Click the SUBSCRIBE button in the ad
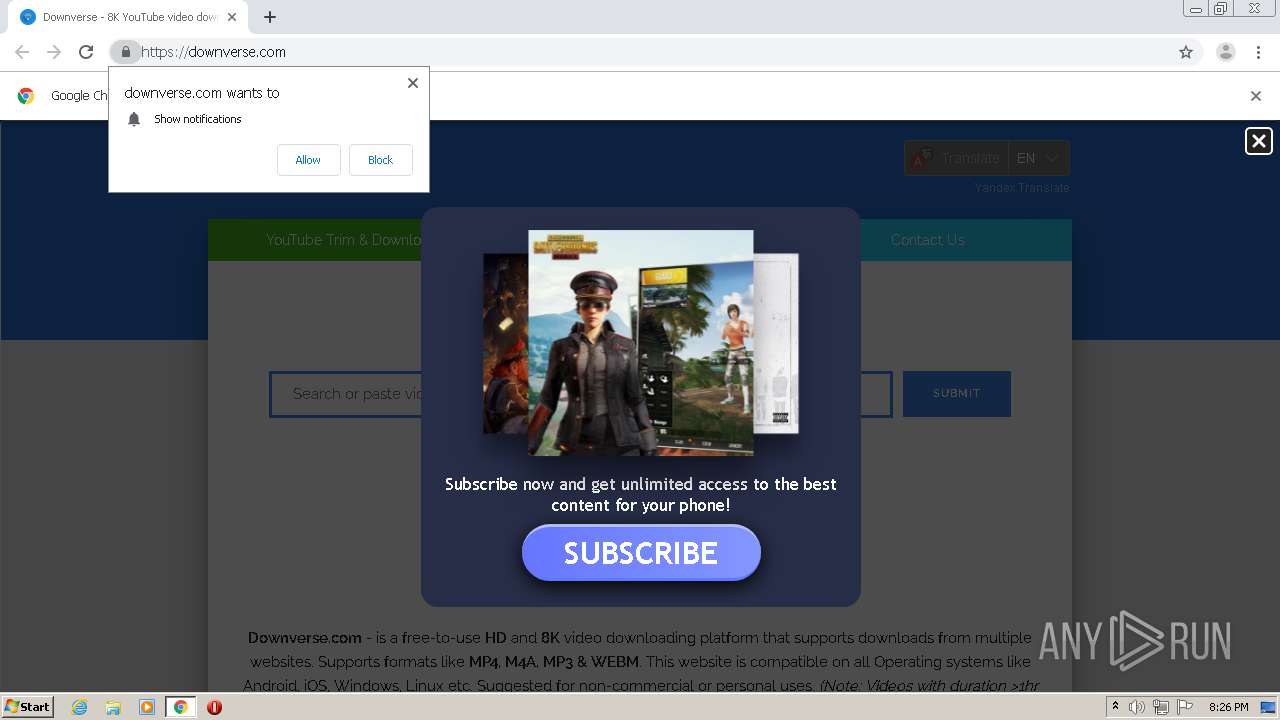The height and width of the screenshot is (720, 1280). pyautogui.click(x=641, y=552)
